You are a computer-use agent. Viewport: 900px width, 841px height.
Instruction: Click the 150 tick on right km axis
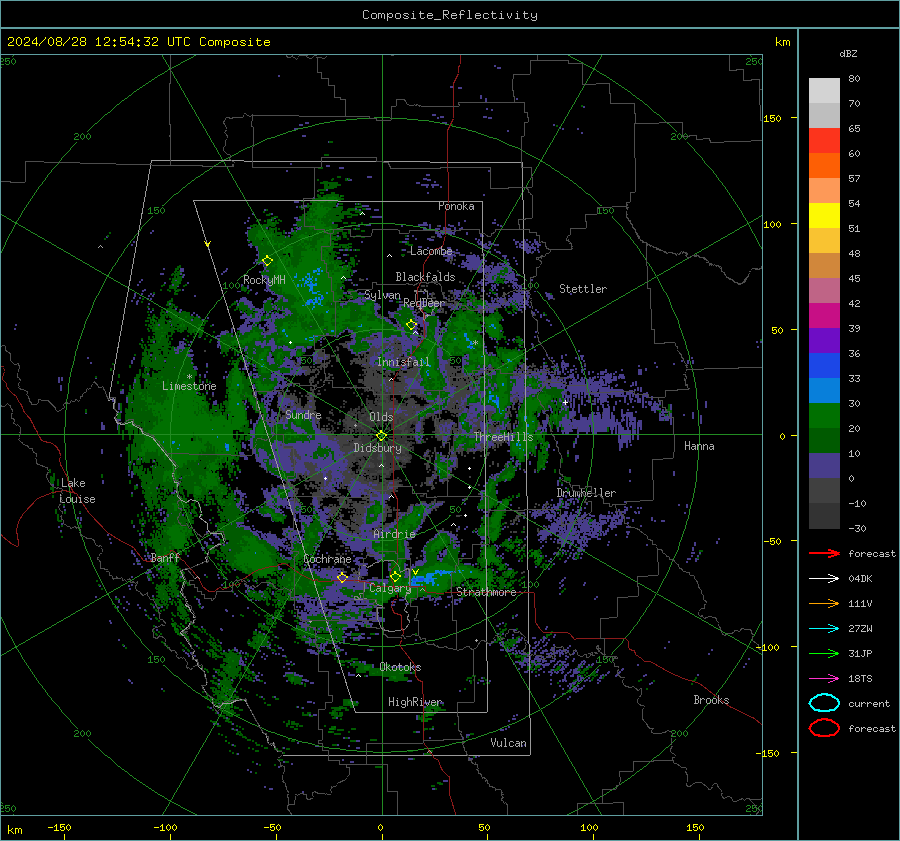click(x=772, y=118)
